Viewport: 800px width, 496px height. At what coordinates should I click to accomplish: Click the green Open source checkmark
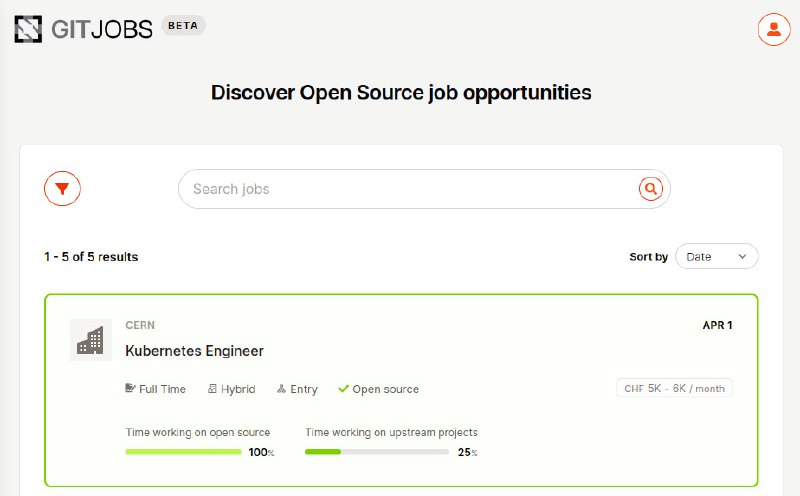pyautogui.click(x=343, y=389)
